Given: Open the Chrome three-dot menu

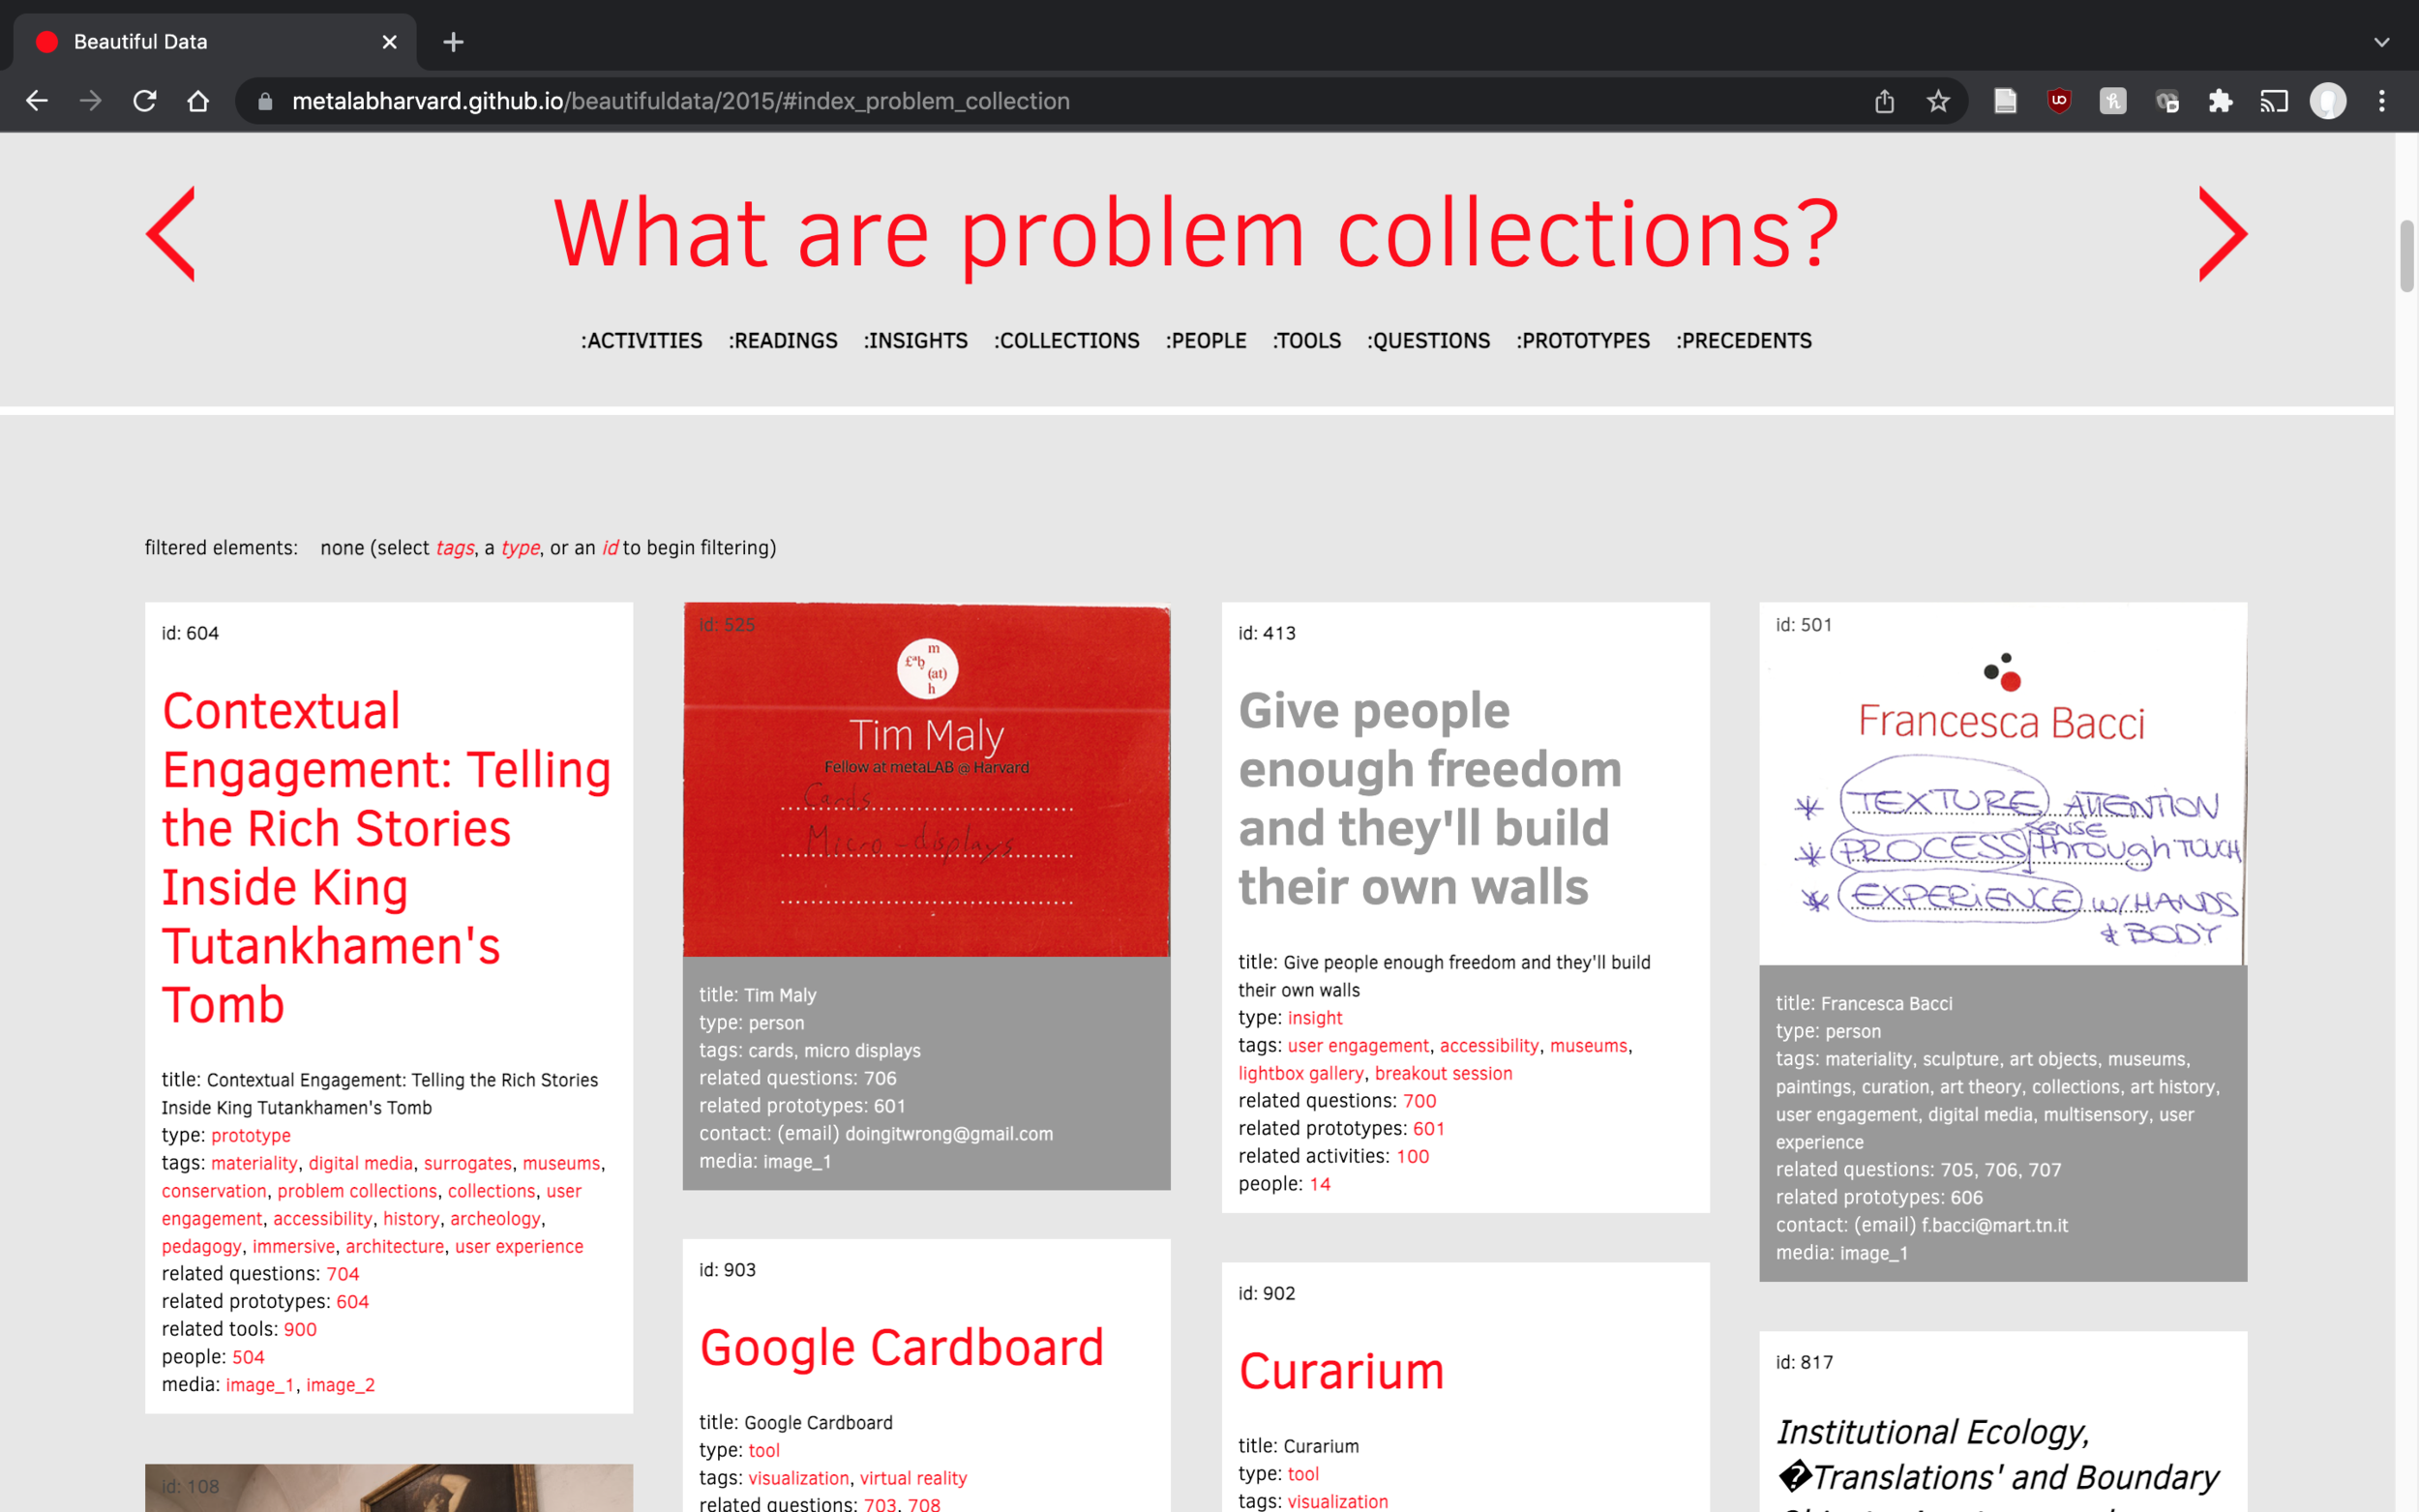Looking at the screenshot, I should pos(2381,101).
